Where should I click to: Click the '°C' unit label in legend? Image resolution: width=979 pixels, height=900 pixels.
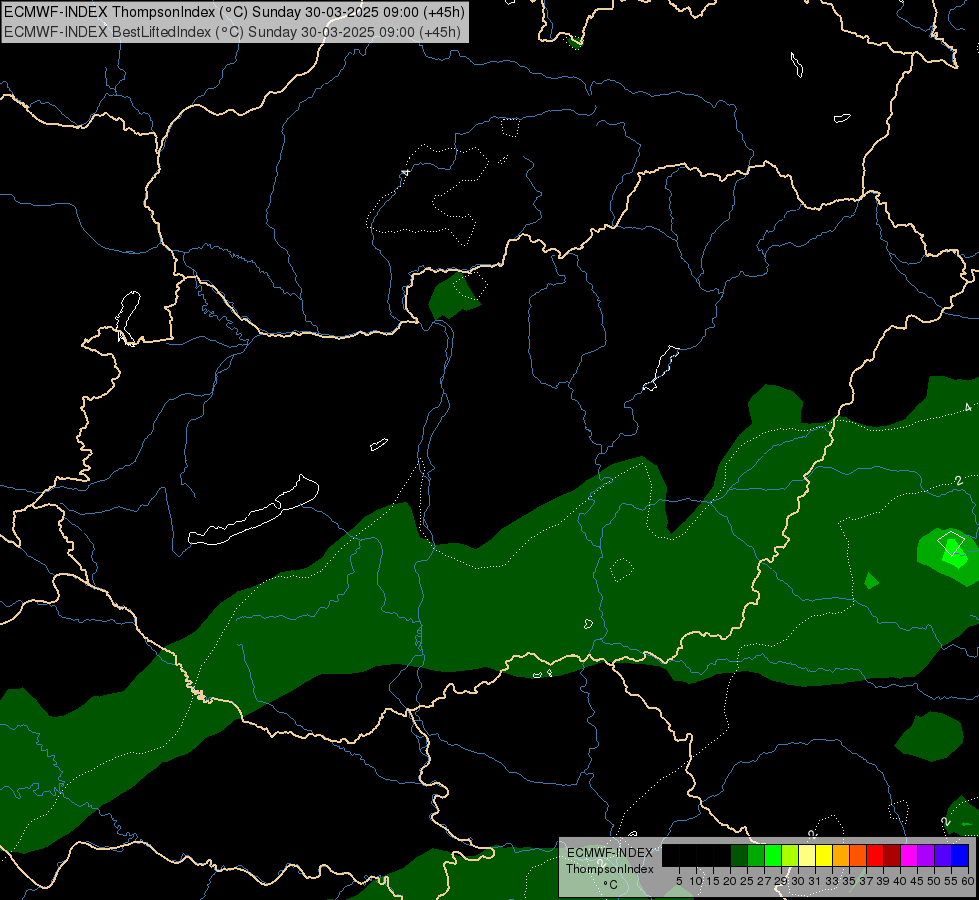[611, 884]
